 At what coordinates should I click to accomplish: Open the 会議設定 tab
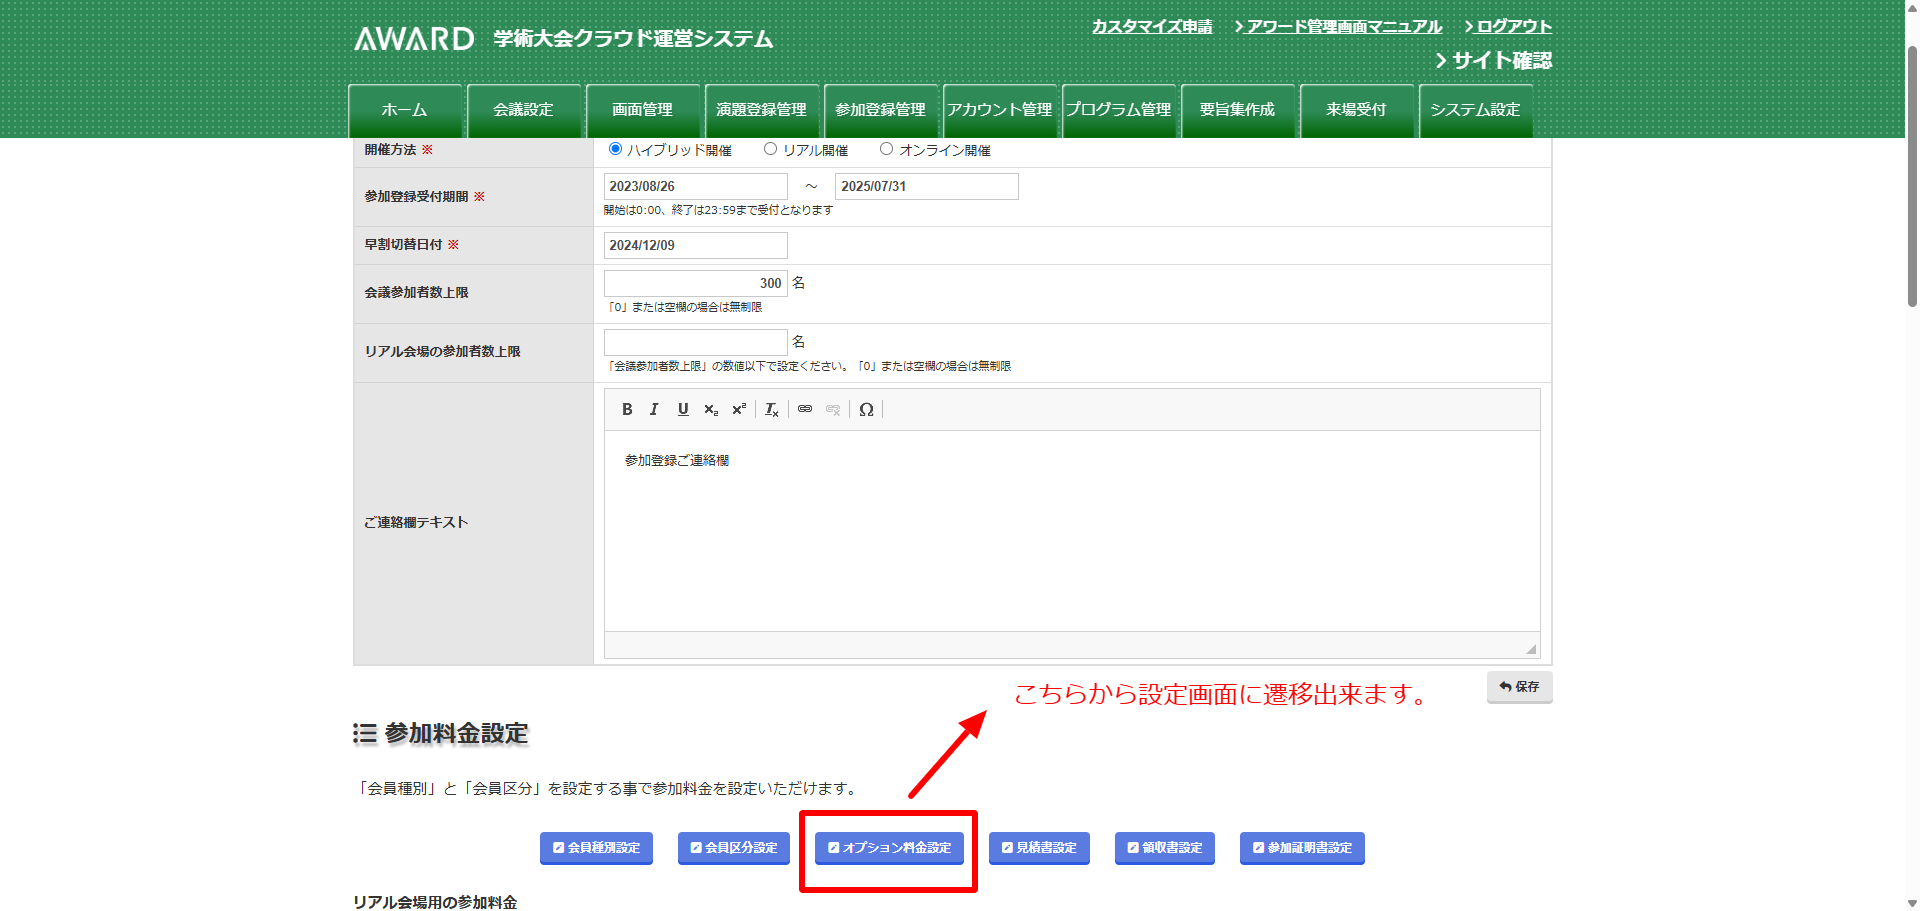pos(524,110)
